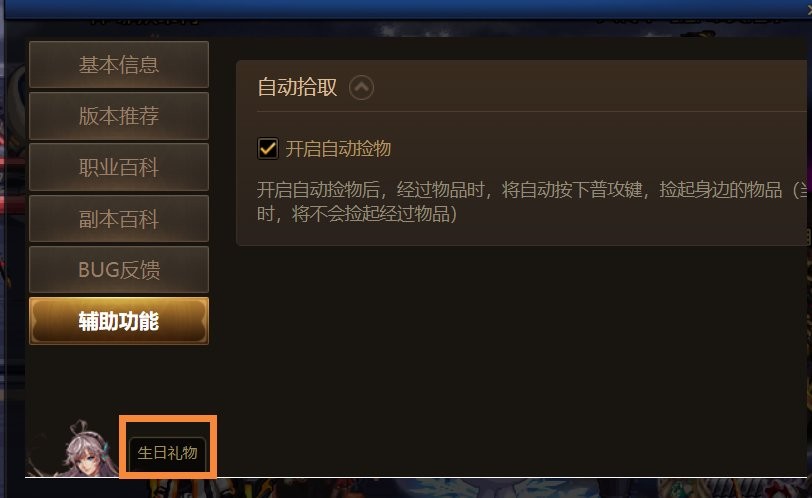This screenshot has height=498, width=812.
Task: Uncheck the 开启自动捡物 checkbox
Action: pyautogui.click(x=268, y=149)
